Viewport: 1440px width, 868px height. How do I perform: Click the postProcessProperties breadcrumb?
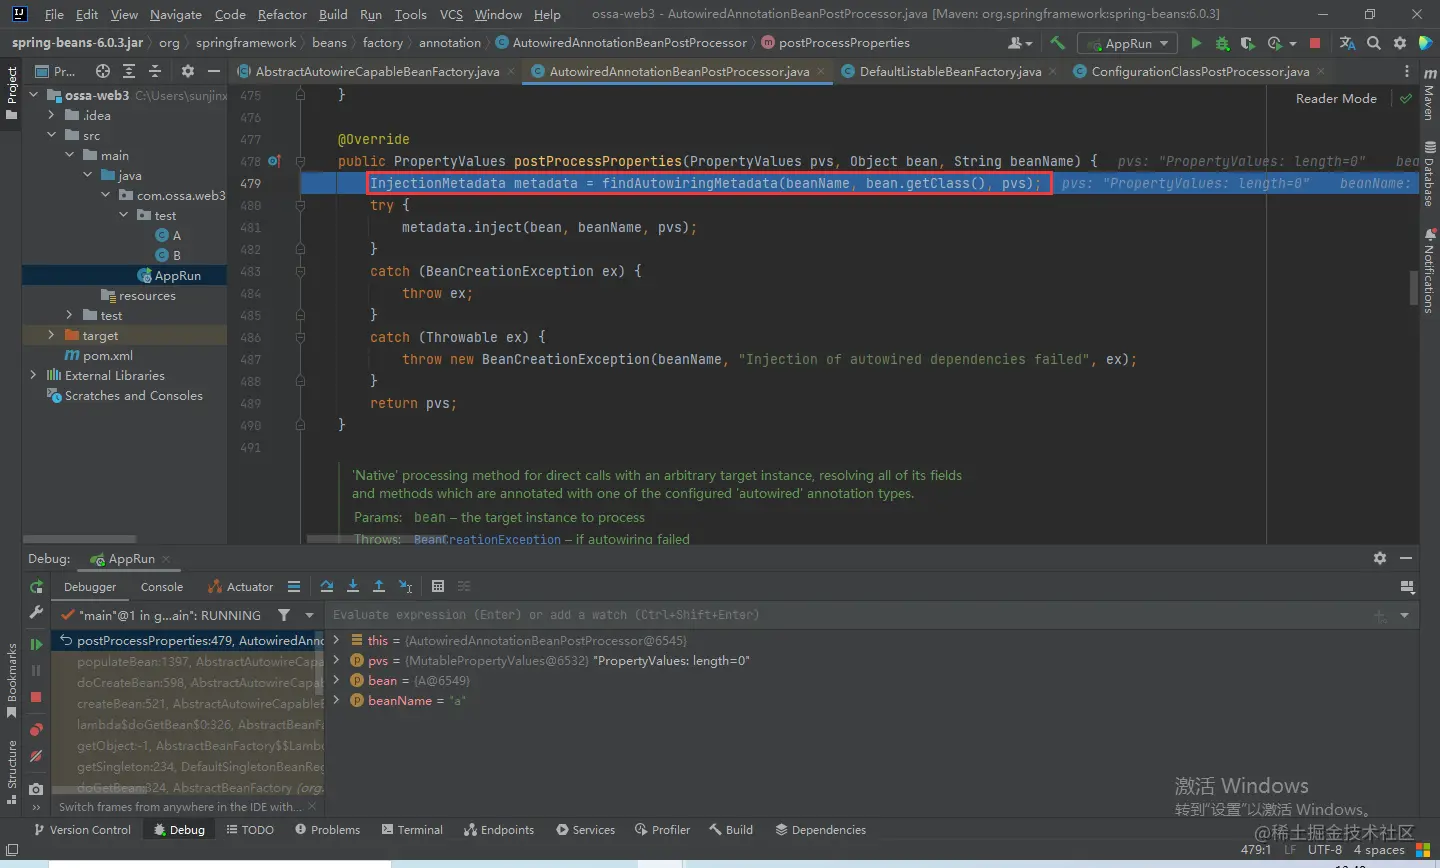click(835, 43)
